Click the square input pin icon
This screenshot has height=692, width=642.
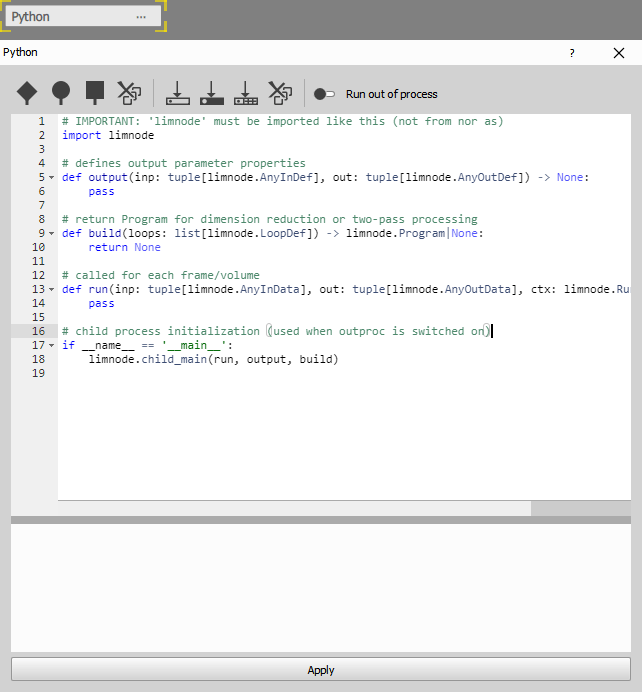[95, 93]
